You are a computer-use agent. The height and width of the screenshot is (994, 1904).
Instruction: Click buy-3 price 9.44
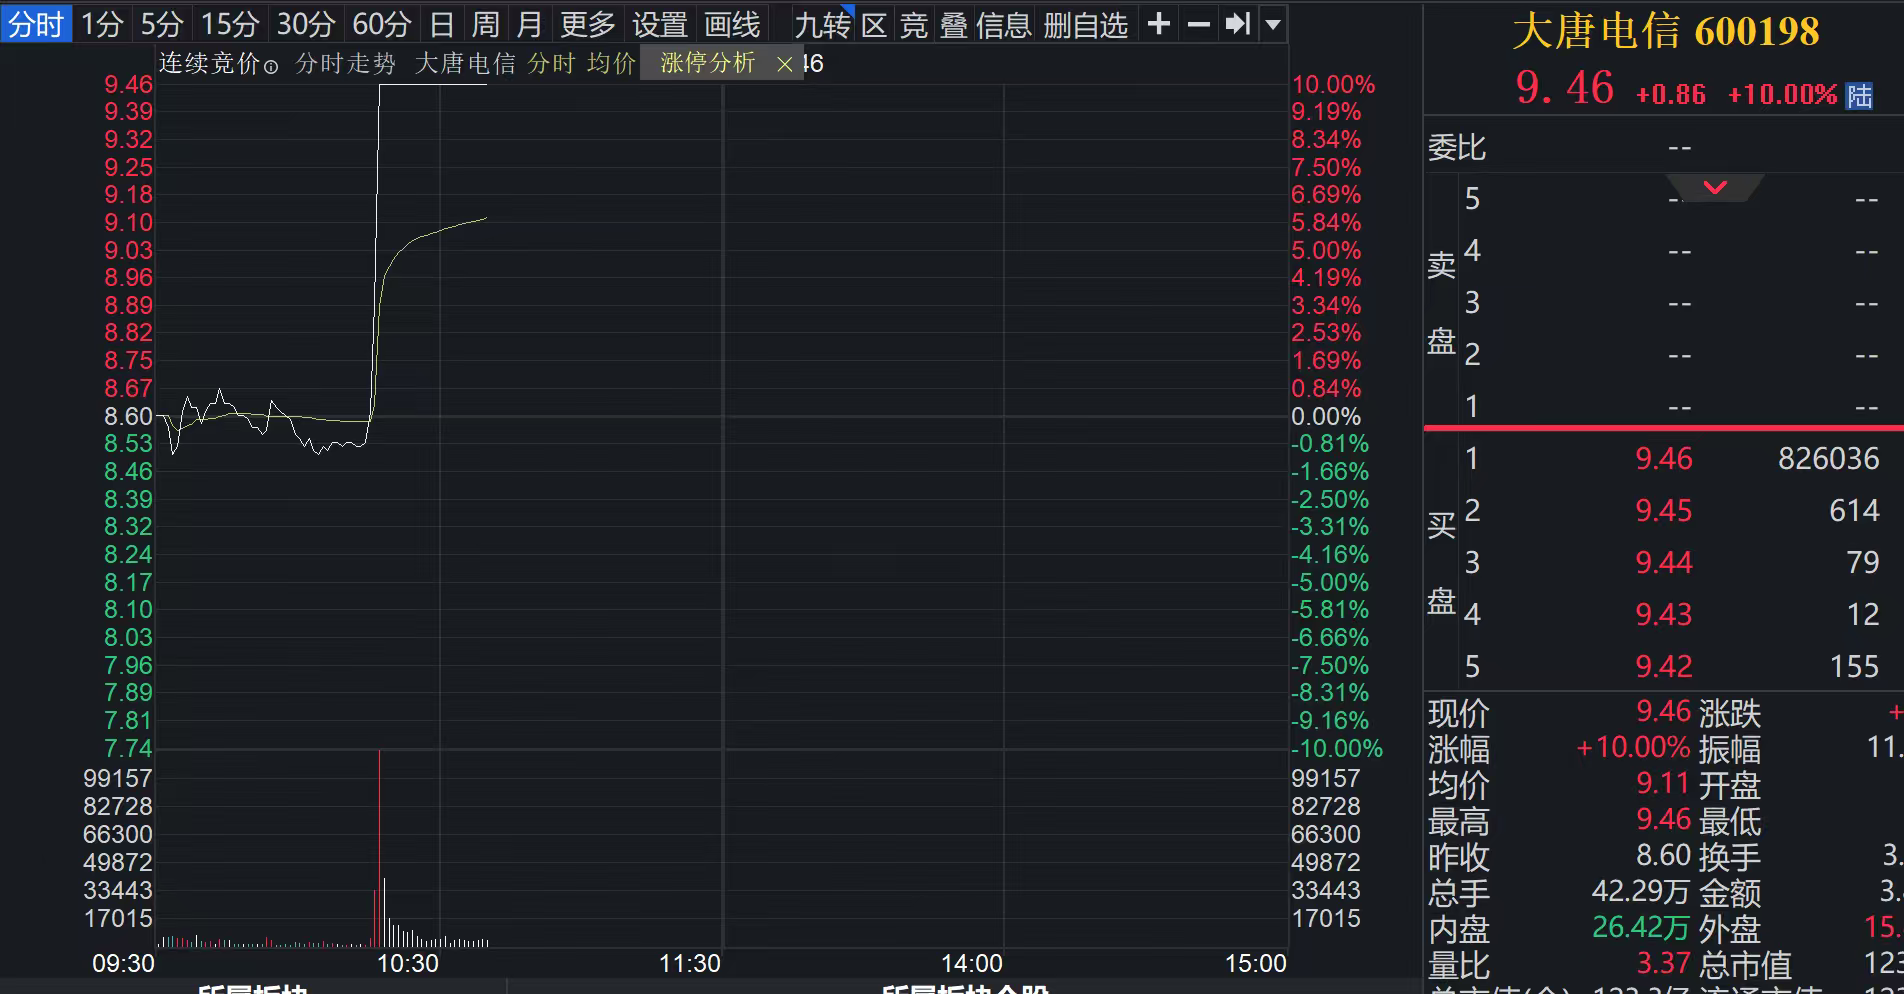tap(1664, 562)
